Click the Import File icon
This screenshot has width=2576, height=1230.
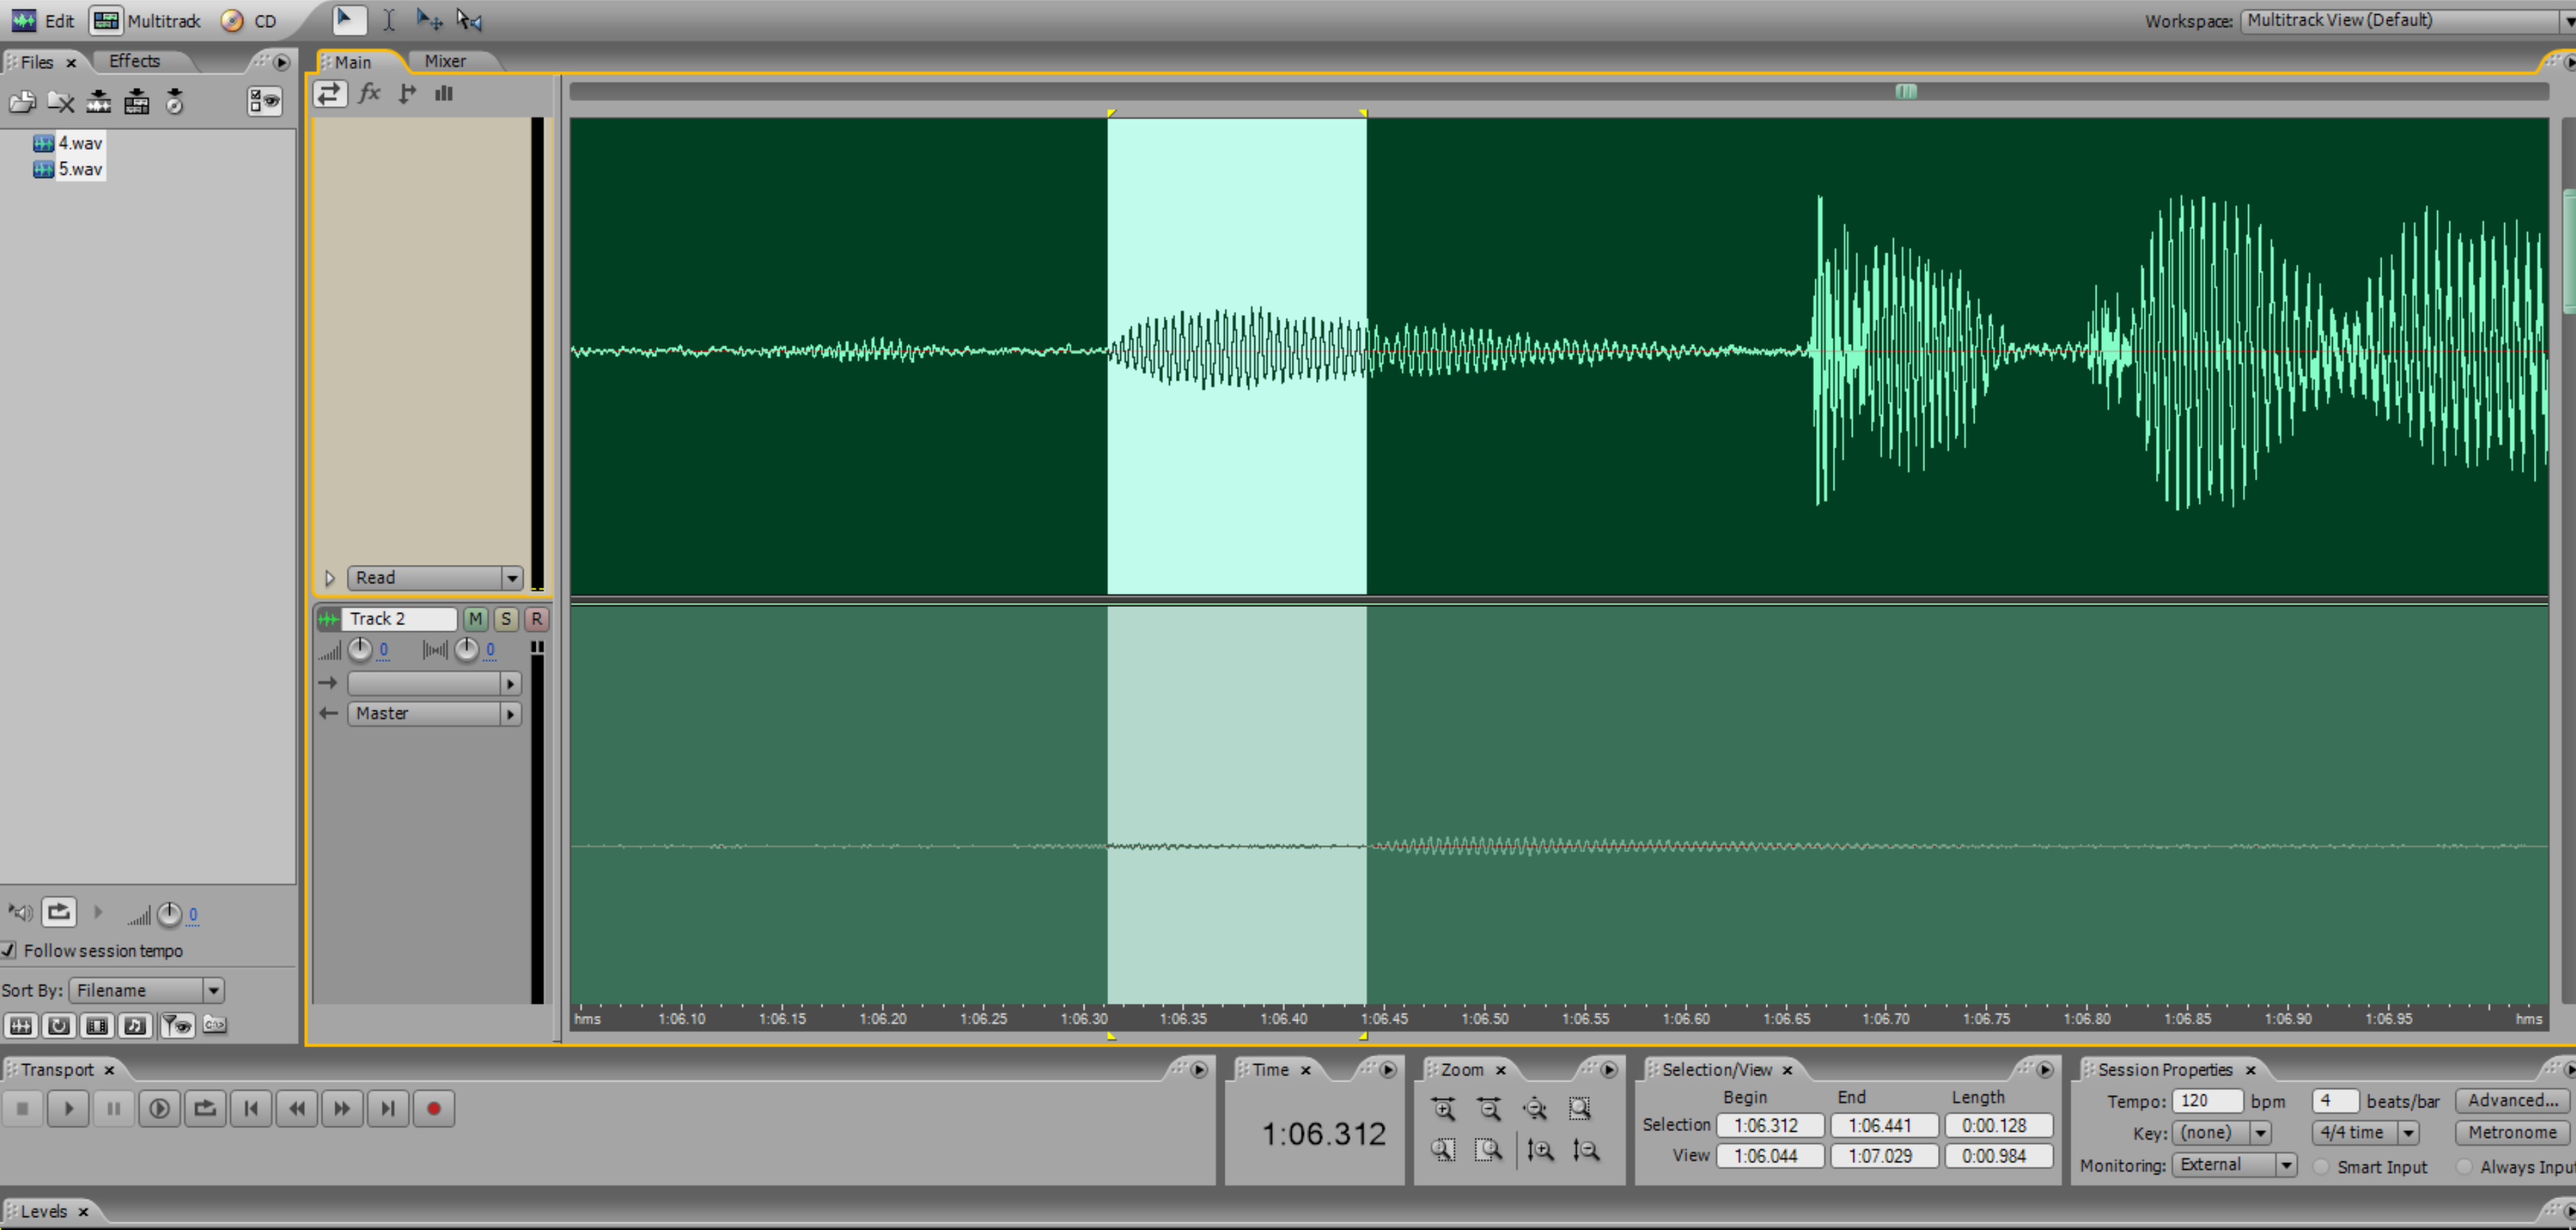22,102
